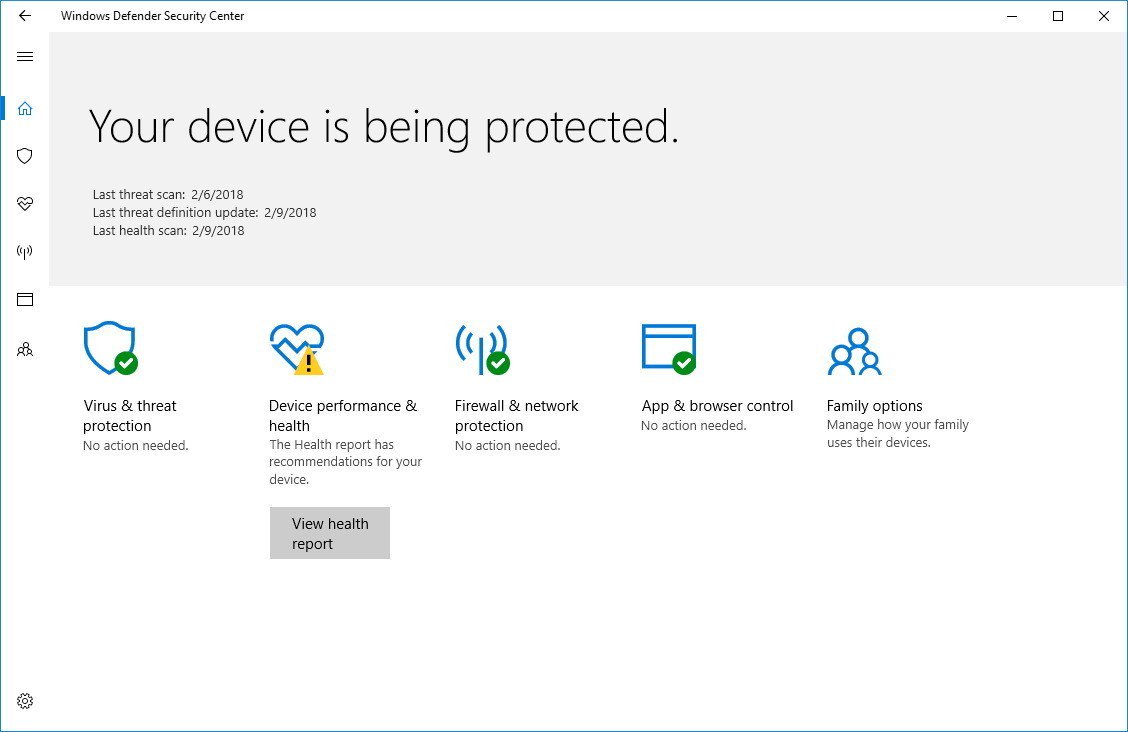Expand the hamburger navigation menu
Image resolution: width=1128 pixels, height=732 pixels.
(x=24, y=56)
